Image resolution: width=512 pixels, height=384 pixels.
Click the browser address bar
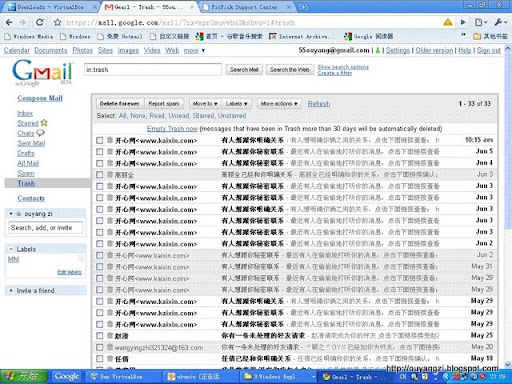click(x=247, y=23)
